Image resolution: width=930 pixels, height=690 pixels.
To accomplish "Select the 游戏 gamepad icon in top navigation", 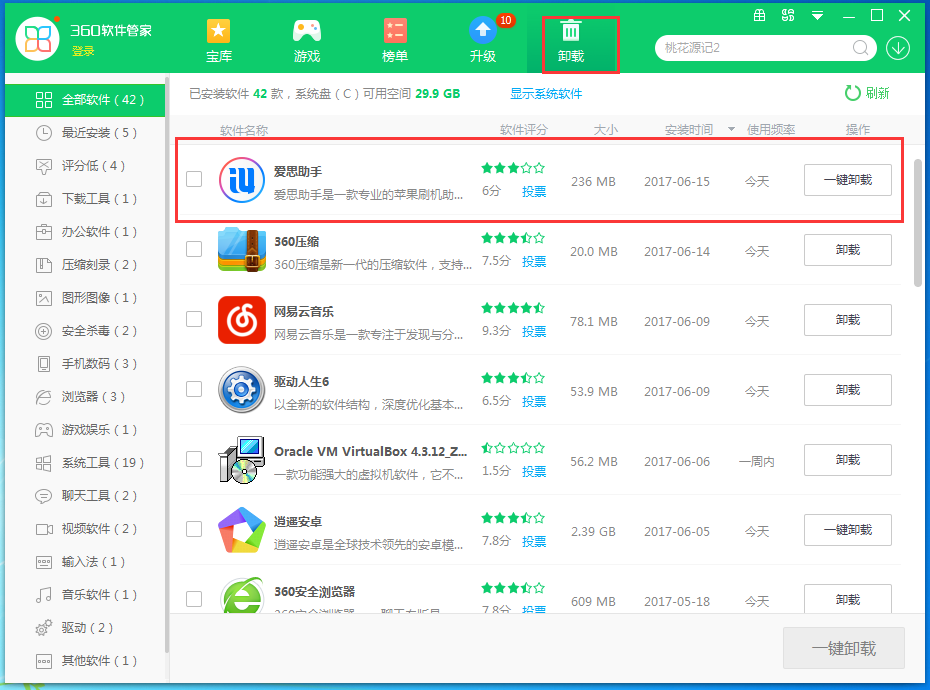I will point(306,30).
